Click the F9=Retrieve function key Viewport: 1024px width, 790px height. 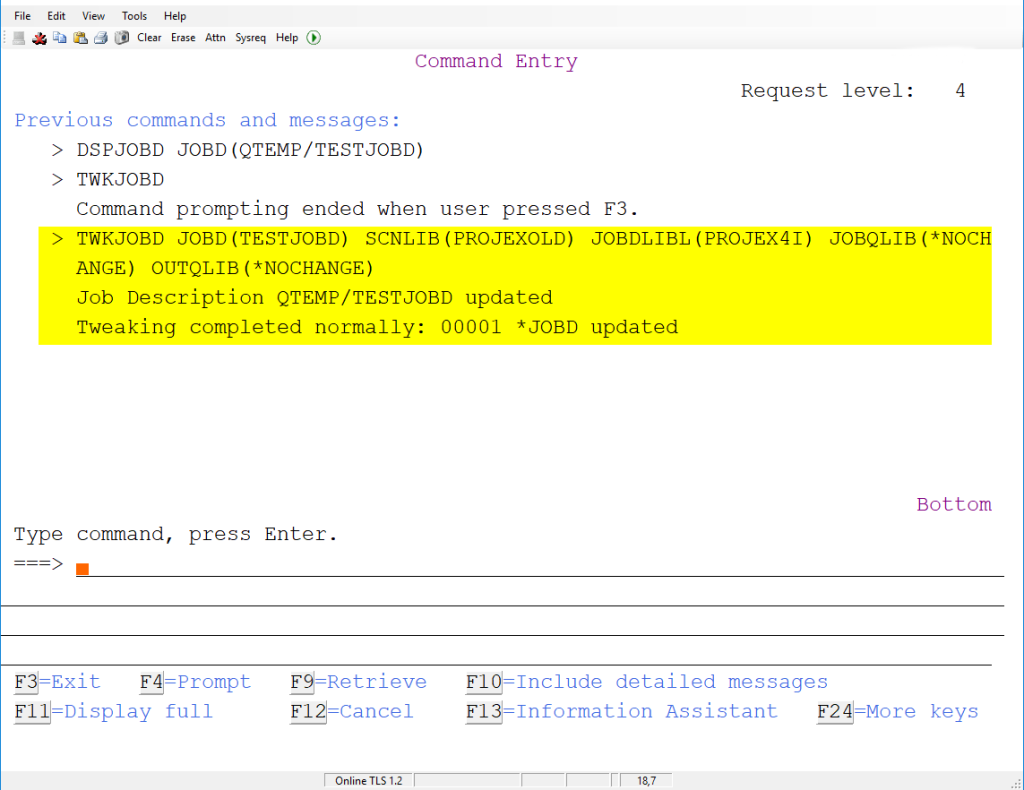359,682
